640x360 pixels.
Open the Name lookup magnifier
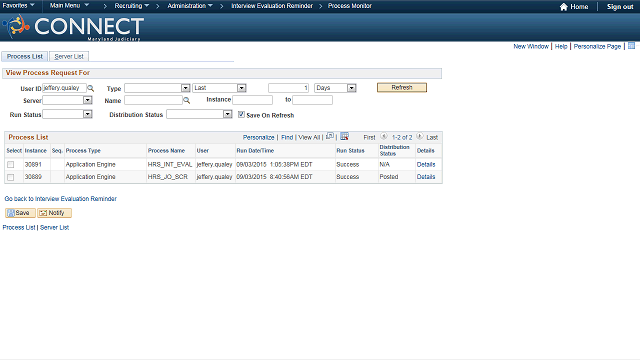tap(187, 100)
